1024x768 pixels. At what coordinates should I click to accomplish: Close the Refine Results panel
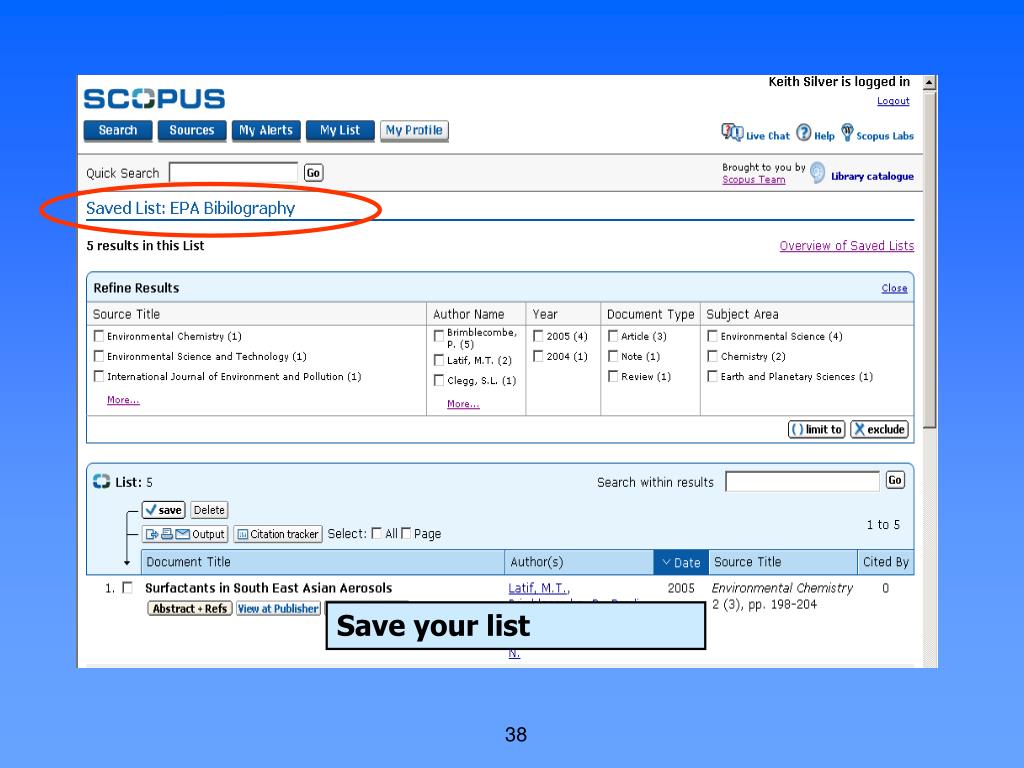click(x=894, y=288)
